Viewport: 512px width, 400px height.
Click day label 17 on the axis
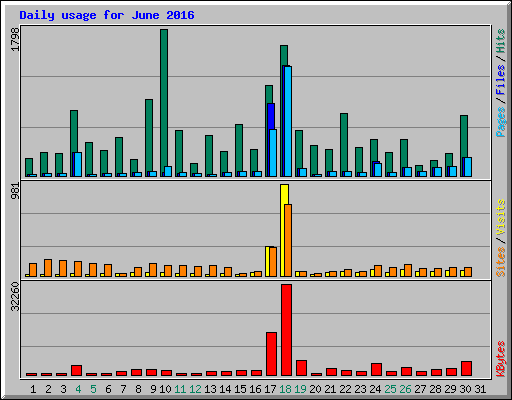point(270,389)
